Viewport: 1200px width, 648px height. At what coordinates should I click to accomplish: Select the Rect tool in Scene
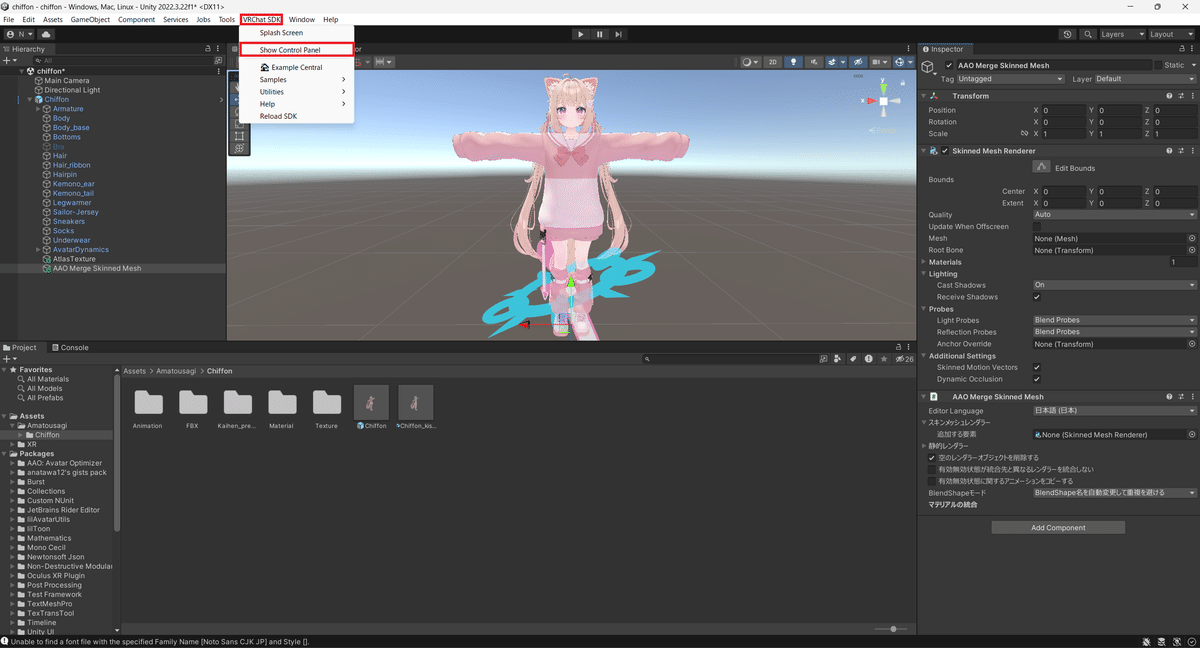[239, 135]
